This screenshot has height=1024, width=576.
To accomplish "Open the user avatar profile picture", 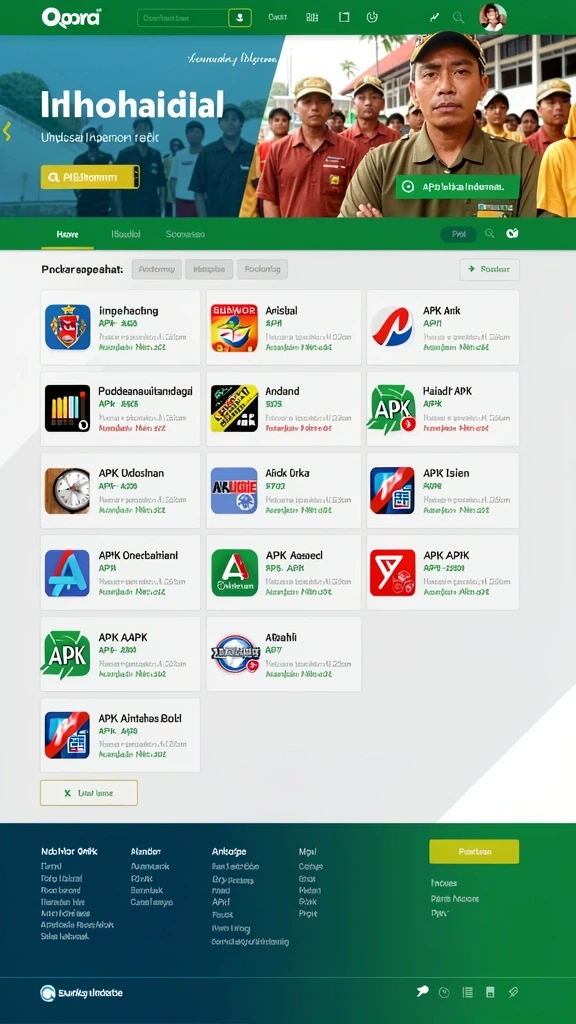I will pos(492,17).
